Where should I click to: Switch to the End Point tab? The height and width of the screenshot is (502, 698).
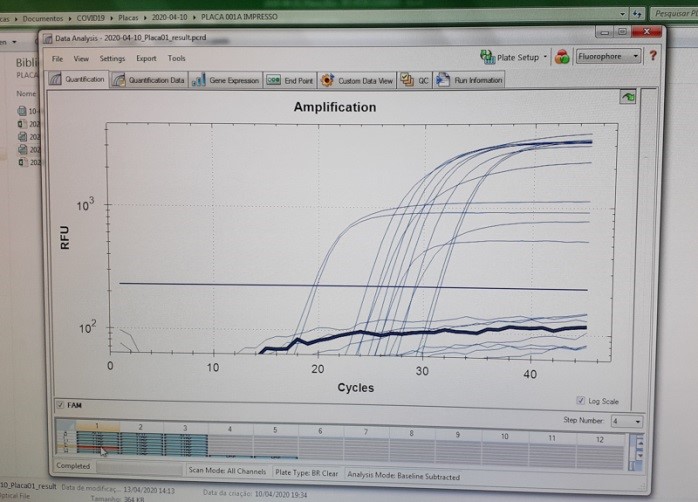(x=290, y=80)
